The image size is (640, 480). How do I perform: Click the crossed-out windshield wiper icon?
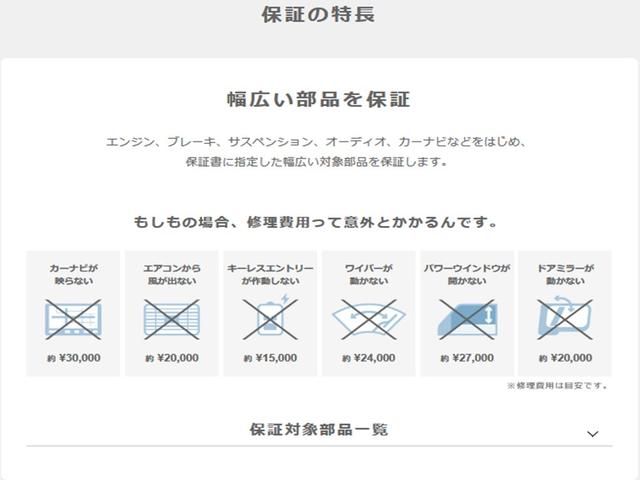coord(368,320)
